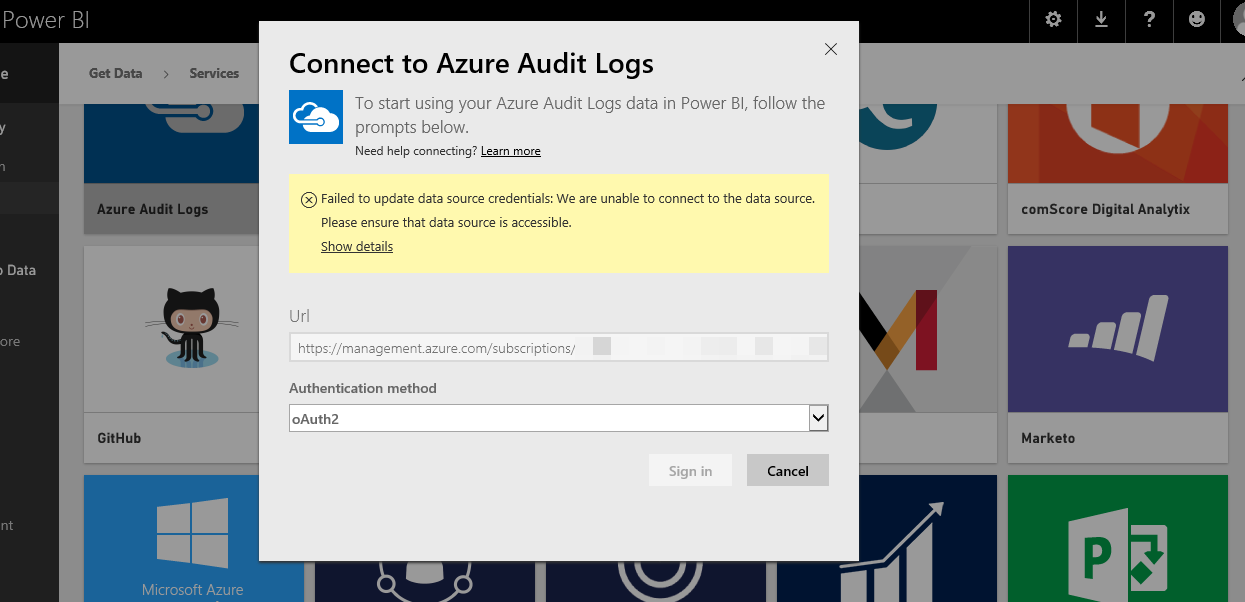Select the Azure Audit Logs tile label
Screen dimensions: 1245x602
(153, 209)
